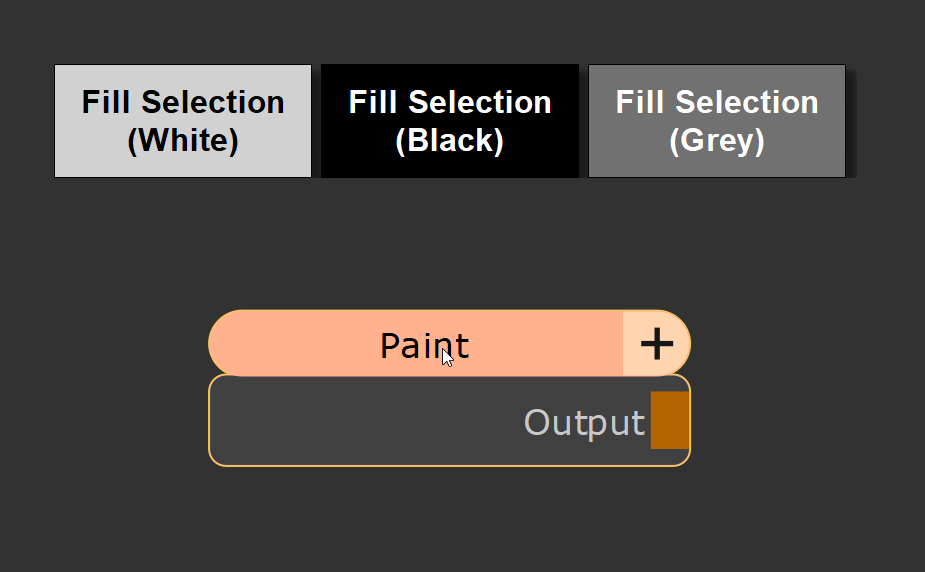Fill the selection with grey
This screenshot has height=572, width=925.
click(717, 121)
